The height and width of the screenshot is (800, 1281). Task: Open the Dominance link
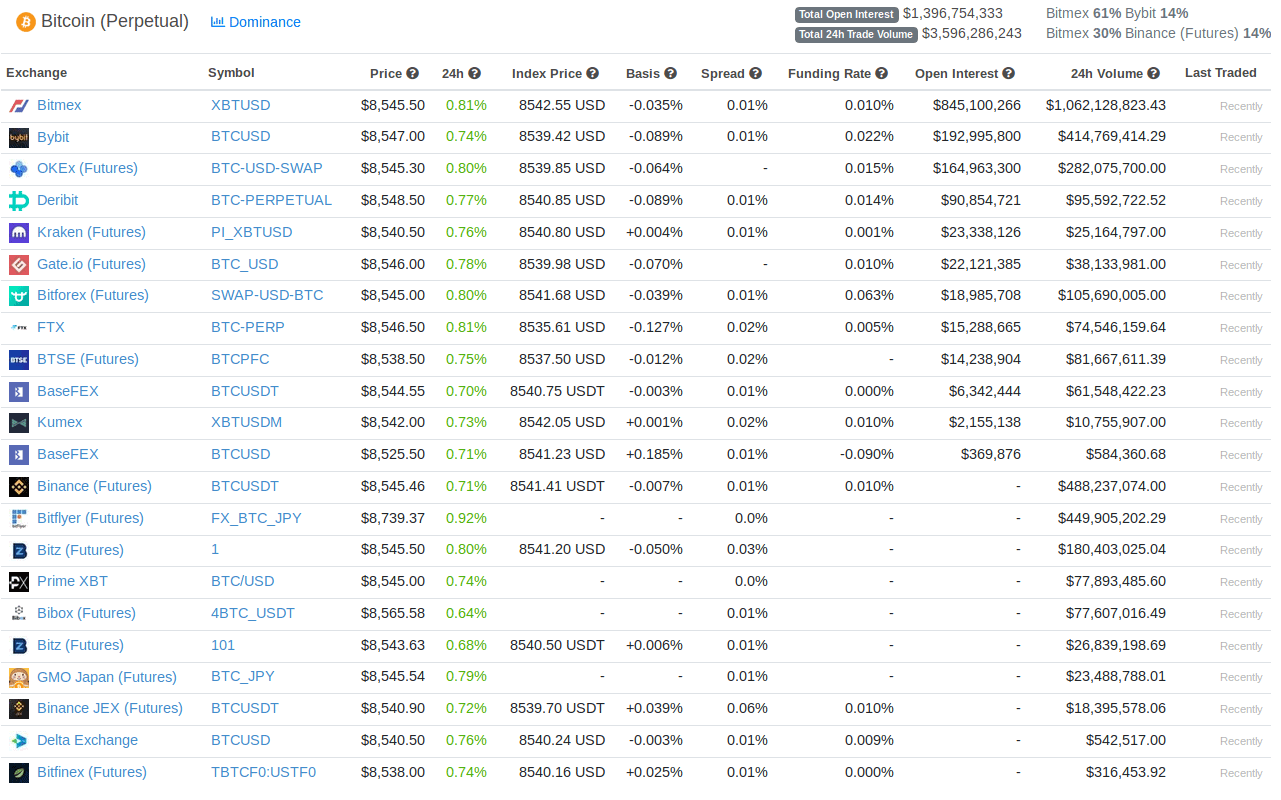tap(262, 21)
